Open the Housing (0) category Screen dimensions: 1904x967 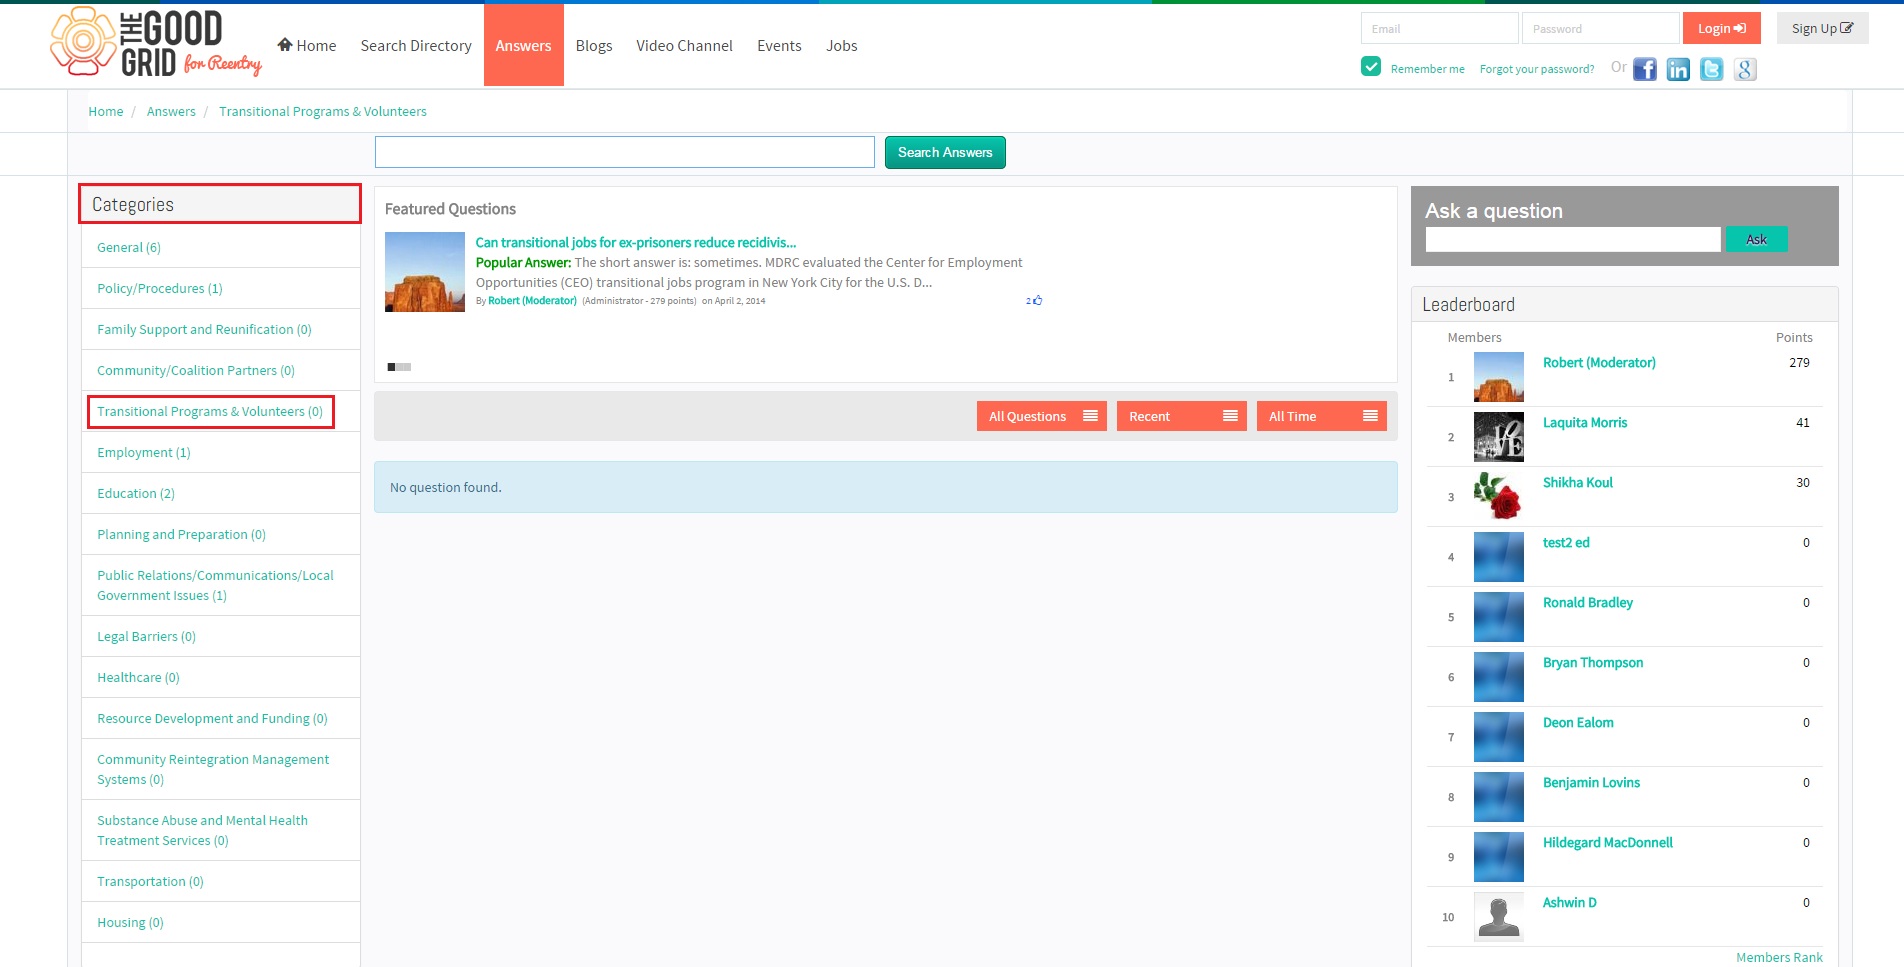point(130,922)
